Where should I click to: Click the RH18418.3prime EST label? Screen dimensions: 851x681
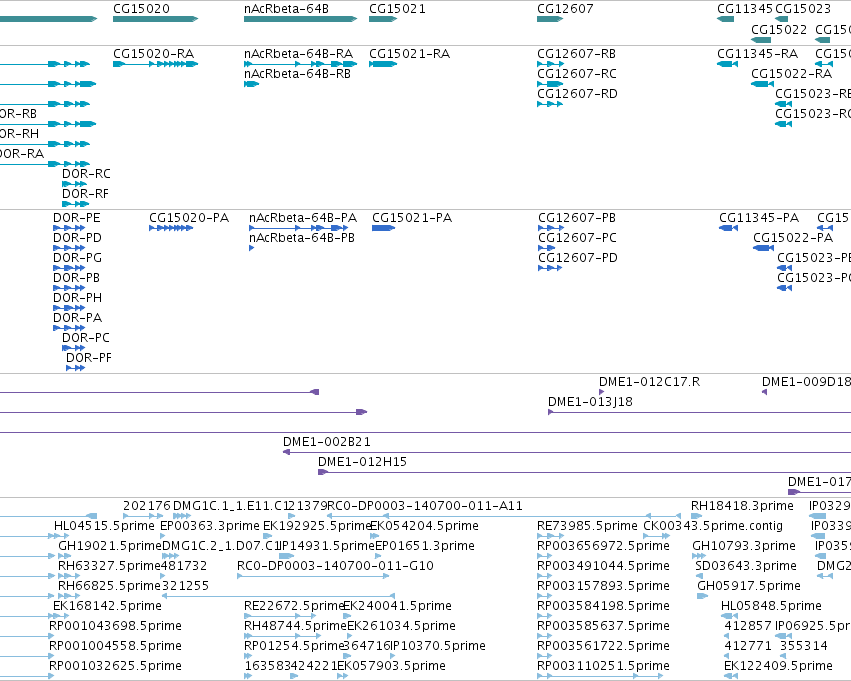coord(742,506)
